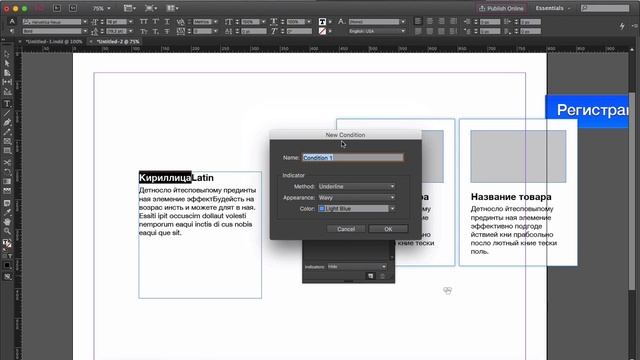Select the Note tool
The height and width of the screenshot is (360, 640).
(7, 203)
